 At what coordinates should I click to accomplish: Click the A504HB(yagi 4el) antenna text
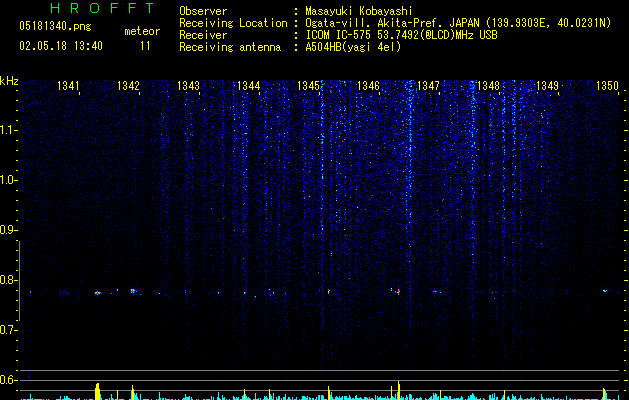(x=353, y=47)
